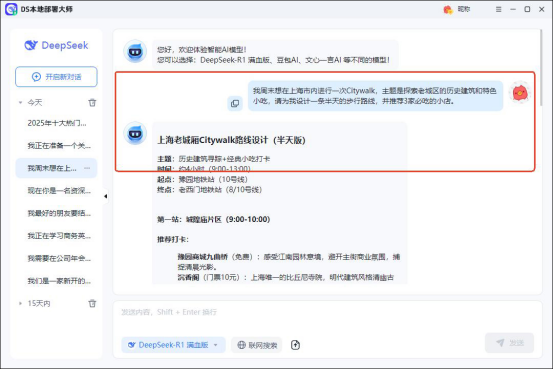Open the more options dots on selected conversation
This screenshot has width=553, height=369.
point(87,168)
